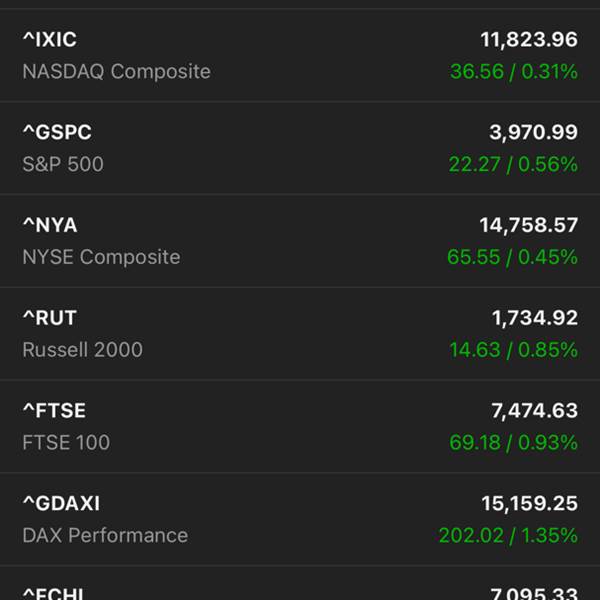Click FTSE 100 price 7,474.63

pos(534,410)
